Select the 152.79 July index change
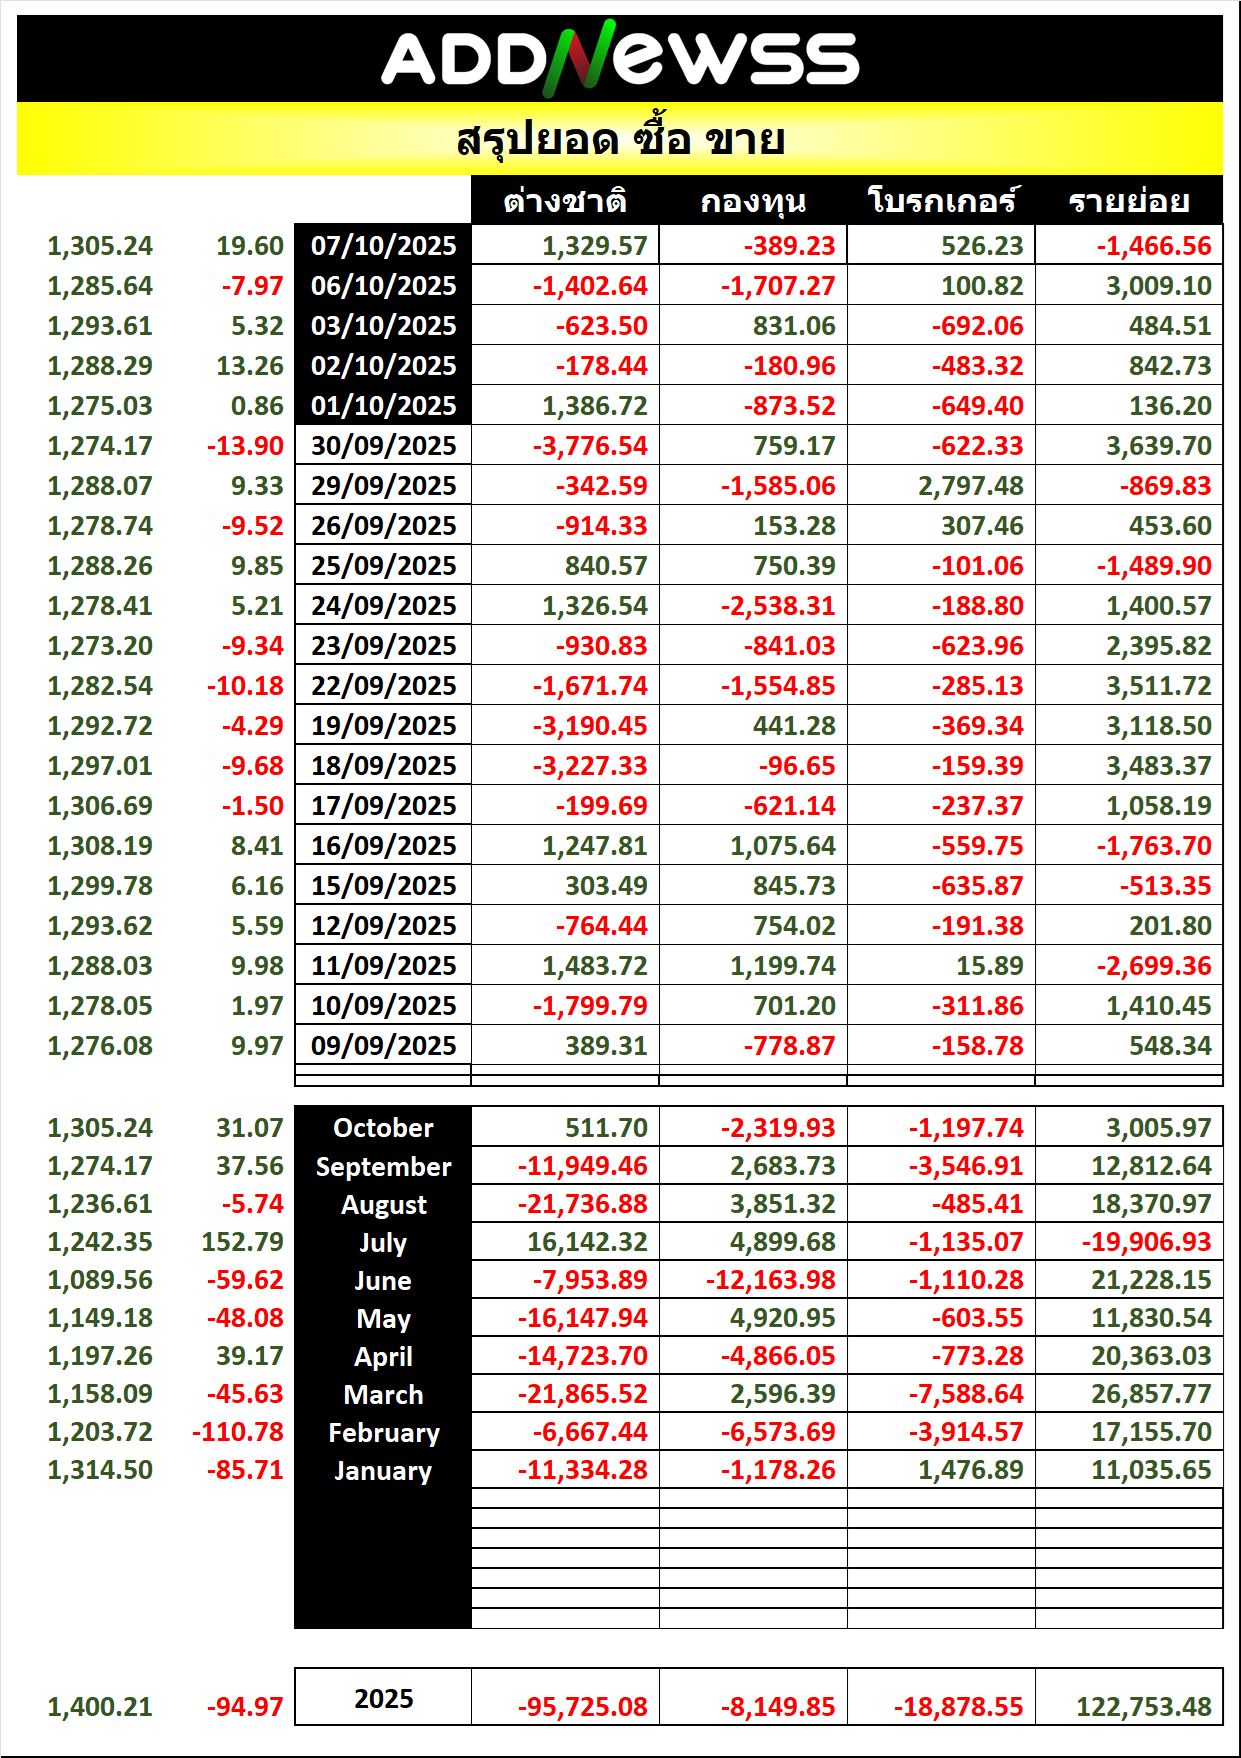The height and width of the screenshot is (1758, 1241). point(242,1242)
